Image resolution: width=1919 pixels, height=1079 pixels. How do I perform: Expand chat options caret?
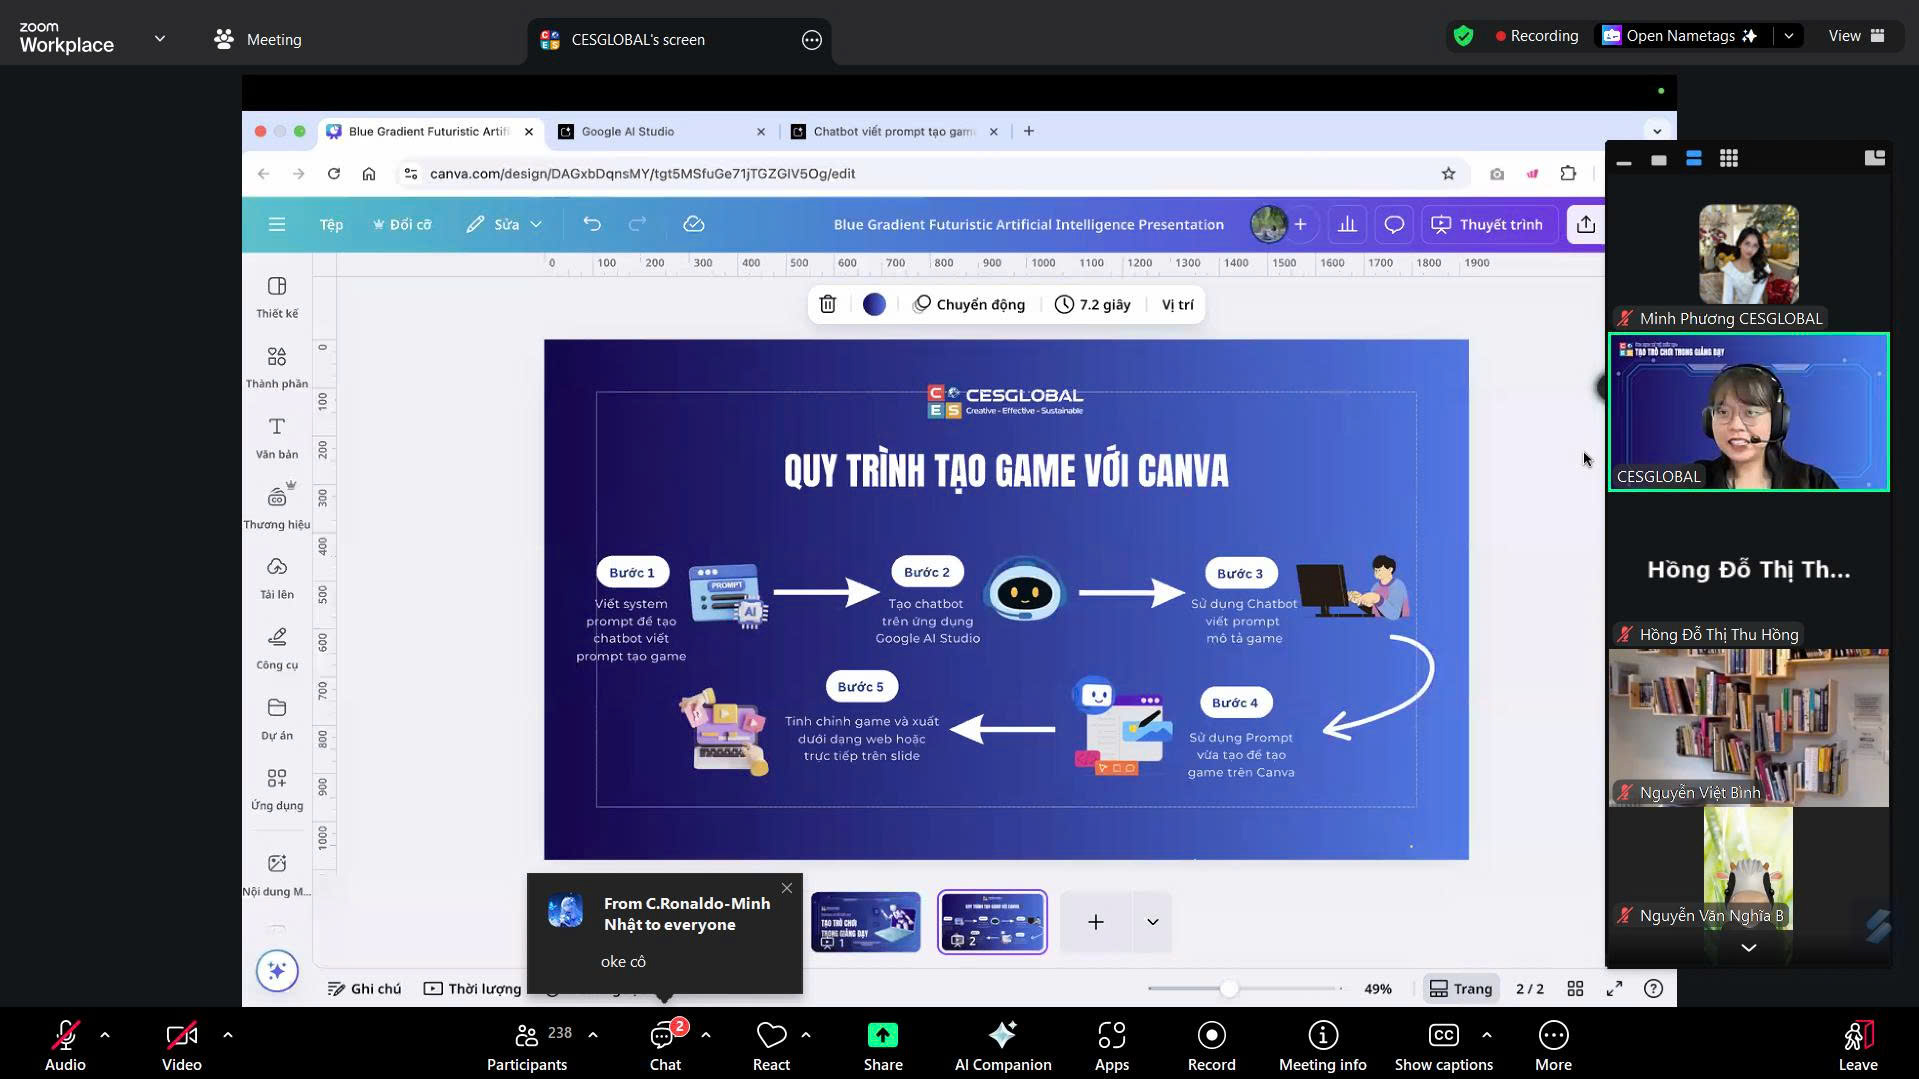[706, 1035]
